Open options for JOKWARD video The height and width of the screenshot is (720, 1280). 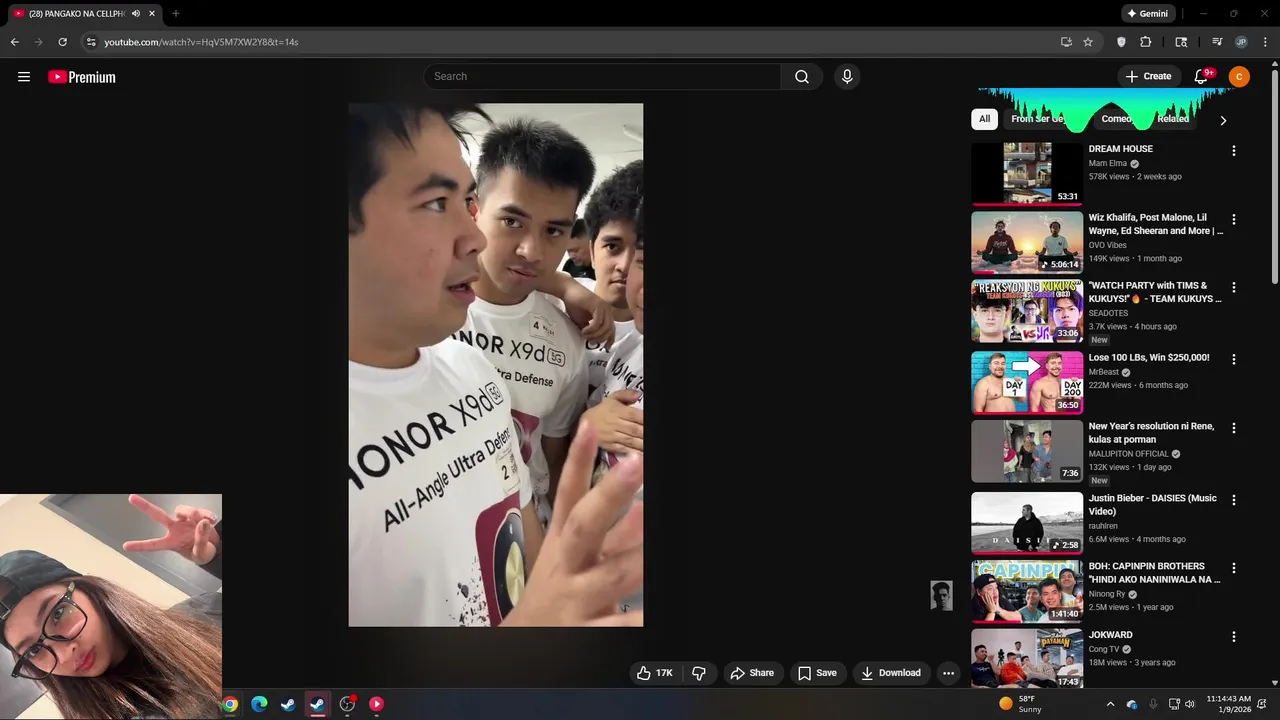coord(1234,637)
